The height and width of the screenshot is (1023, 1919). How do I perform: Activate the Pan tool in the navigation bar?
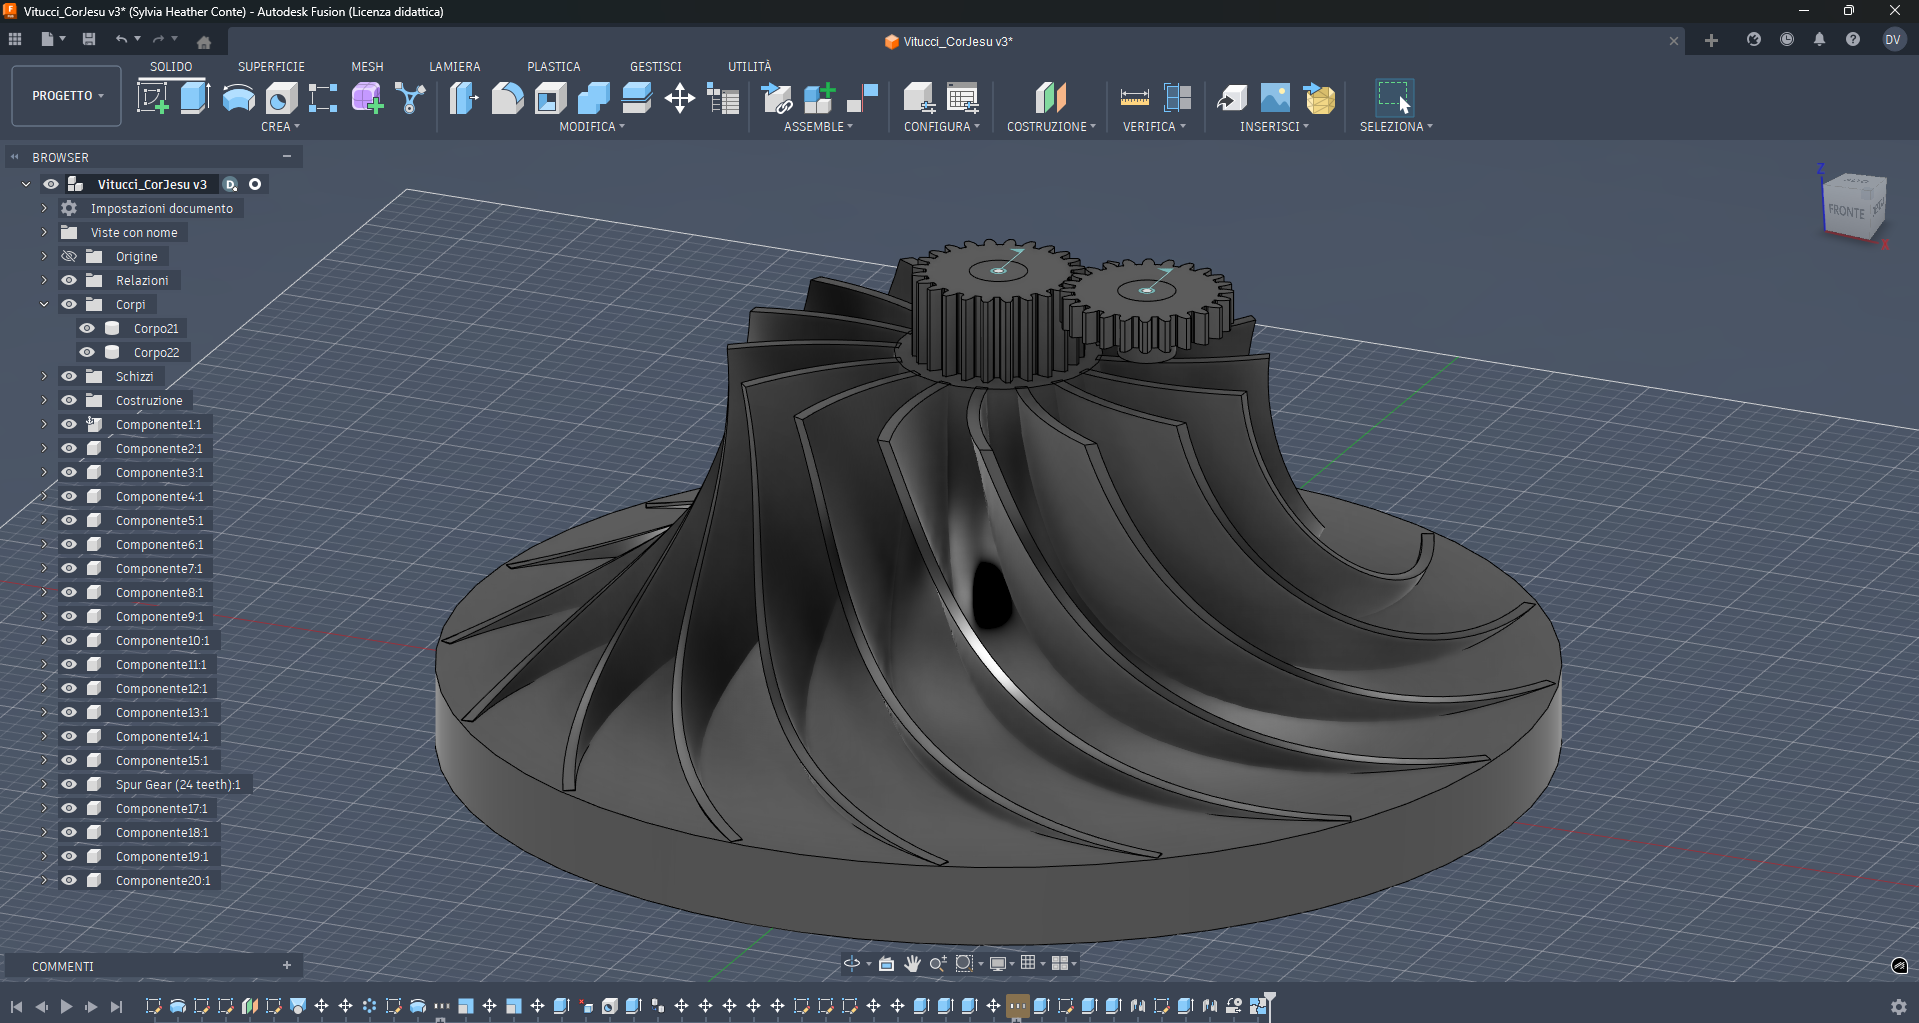911,963
